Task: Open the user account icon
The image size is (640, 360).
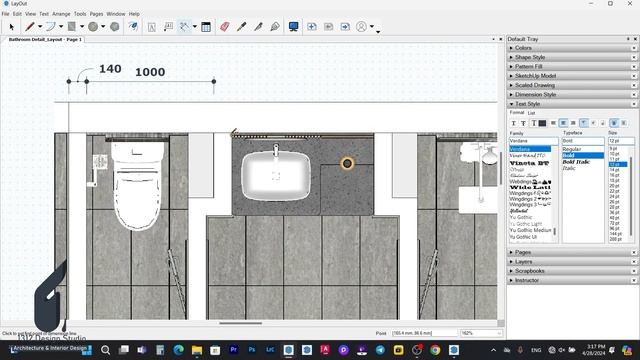Action: [361, 27]
